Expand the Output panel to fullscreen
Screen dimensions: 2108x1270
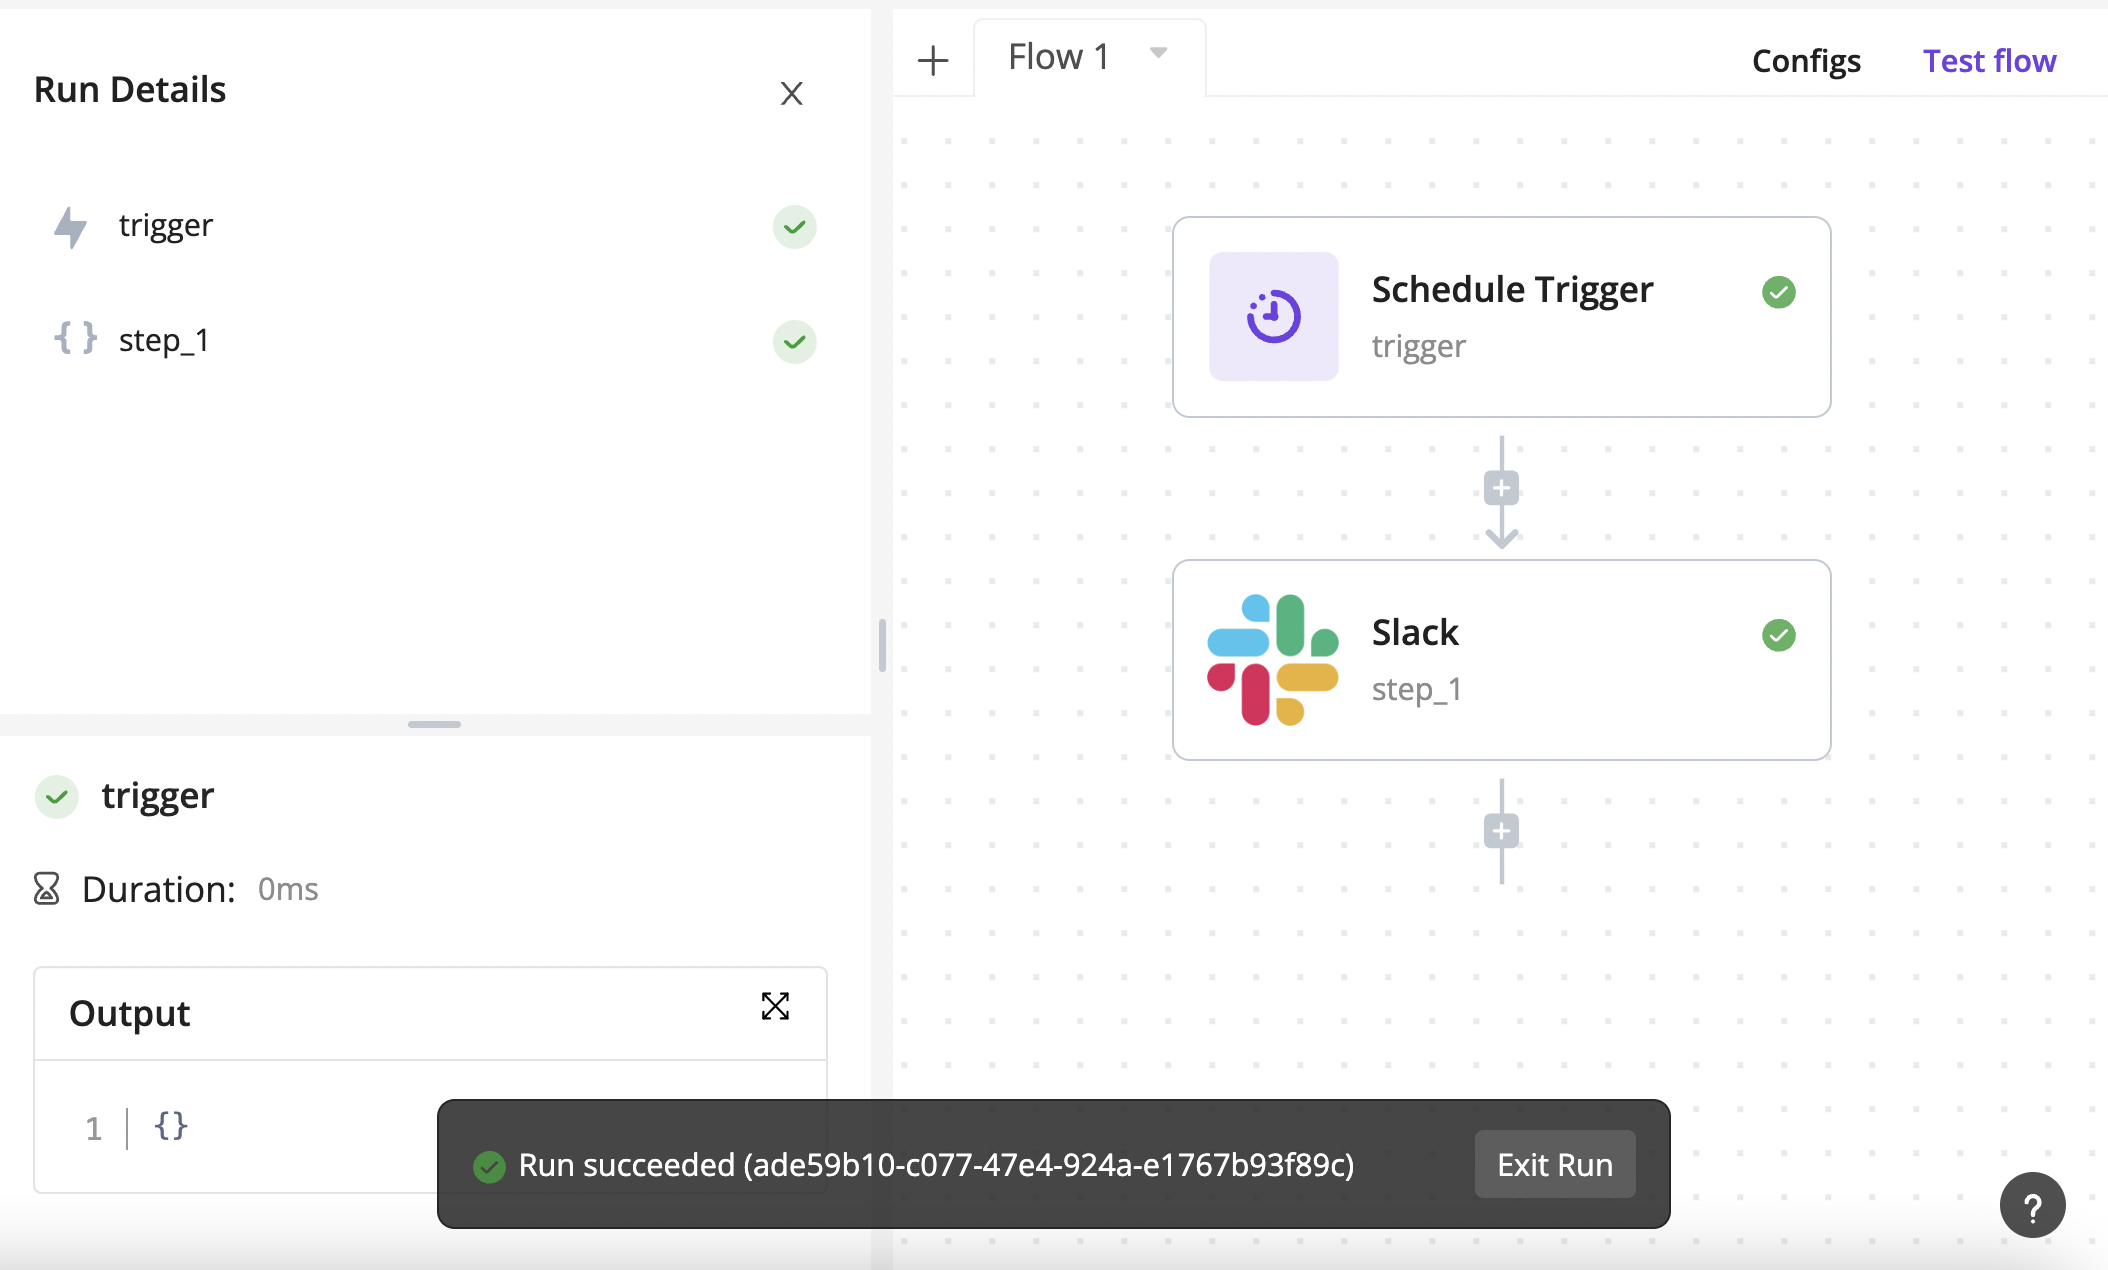pyautogui.click(x=775, y=1006)
